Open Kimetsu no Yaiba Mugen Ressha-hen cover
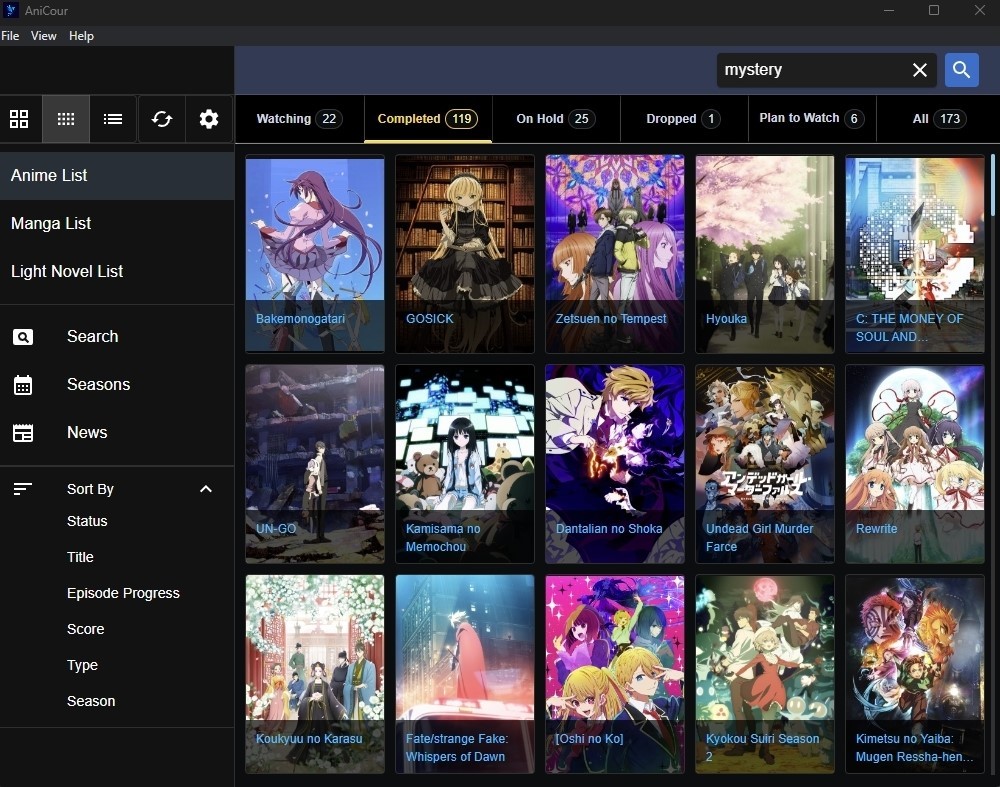 [x=915, y=674]
